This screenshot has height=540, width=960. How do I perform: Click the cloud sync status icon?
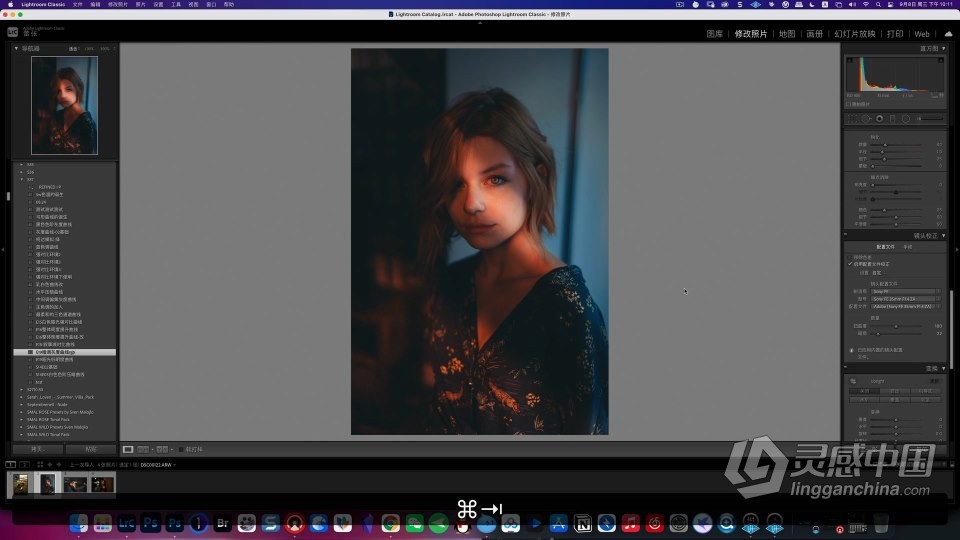tap(948, 34)
